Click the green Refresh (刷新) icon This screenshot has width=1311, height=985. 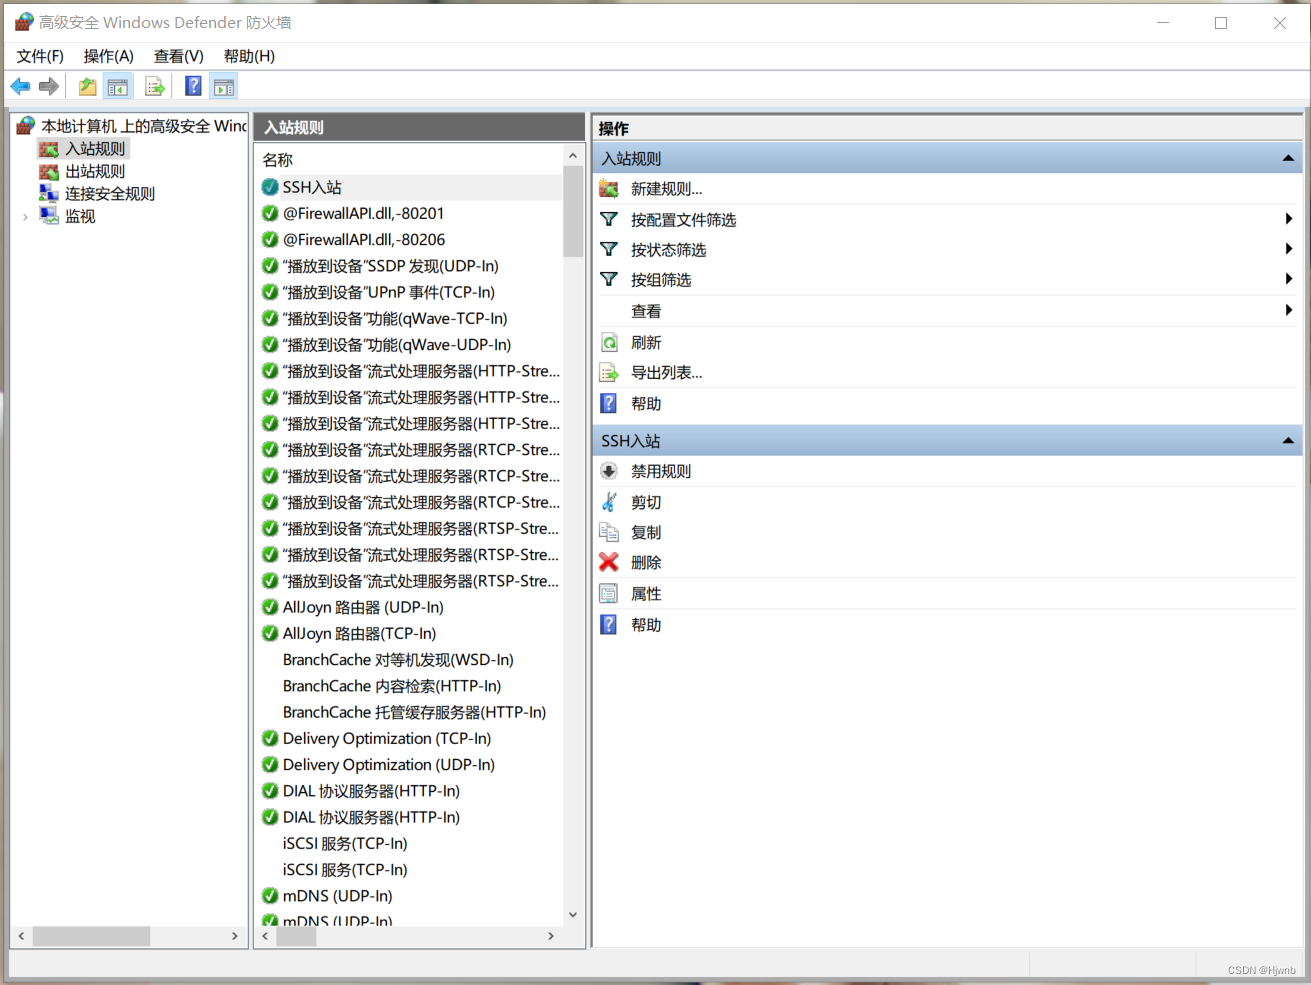pos(609,343)
